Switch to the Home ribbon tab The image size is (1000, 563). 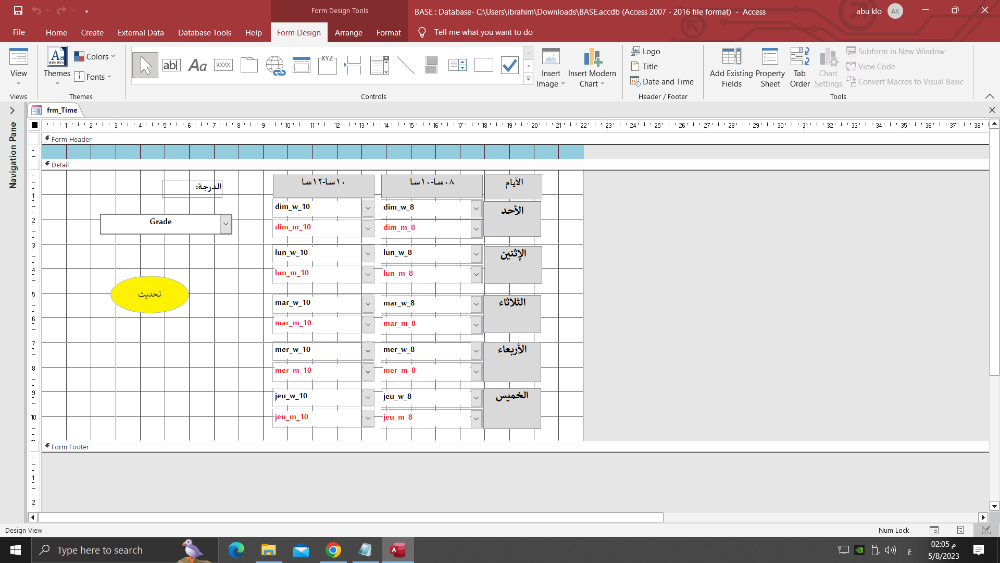(56, 33)
